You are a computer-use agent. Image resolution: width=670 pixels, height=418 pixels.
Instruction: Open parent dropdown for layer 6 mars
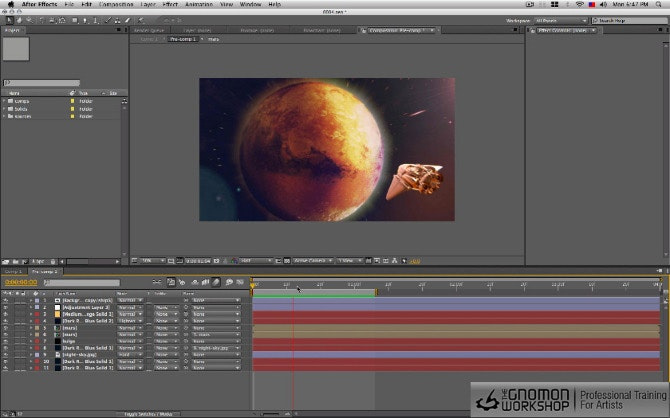pyautogui.click(x=216, y=335)
